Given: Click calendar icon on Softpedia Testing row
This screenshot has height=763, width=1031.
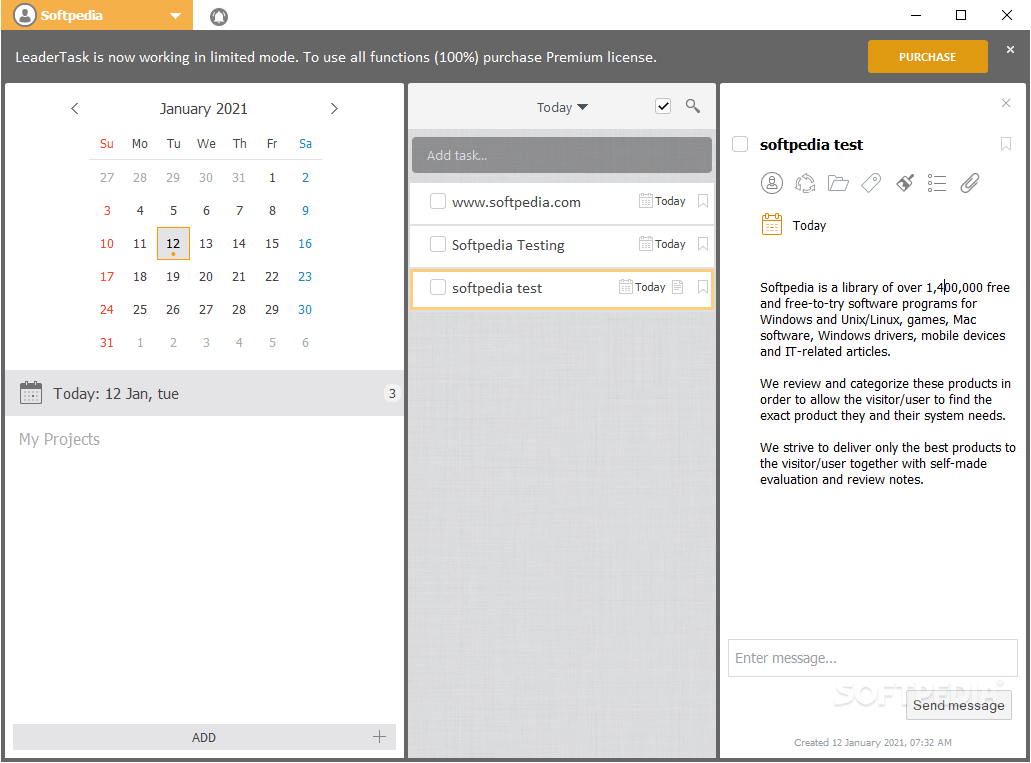Looking at the screenshot, I should click(646, 244).
